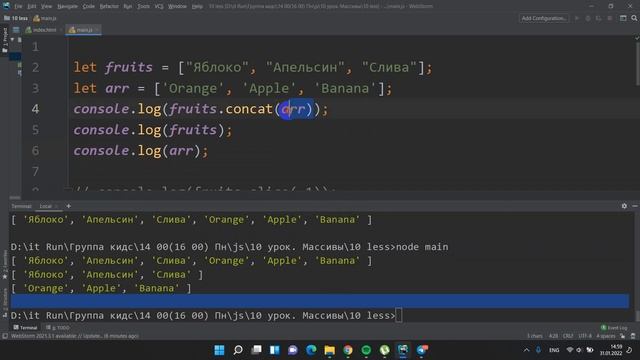
Task: Click the UTF-8 encoding indicator
Action: pyautogui.click(x=584, y=336)
